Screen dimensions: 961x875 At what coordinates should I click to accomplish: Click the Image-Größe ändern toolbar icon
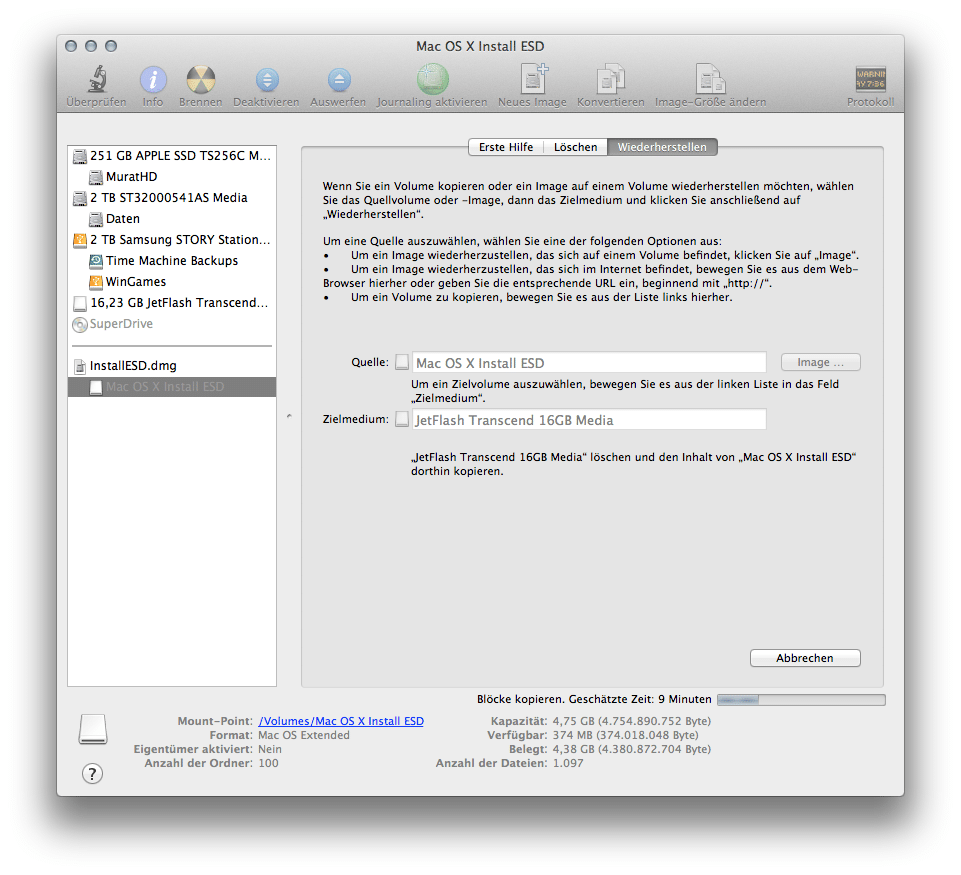[x=710, y=80]
